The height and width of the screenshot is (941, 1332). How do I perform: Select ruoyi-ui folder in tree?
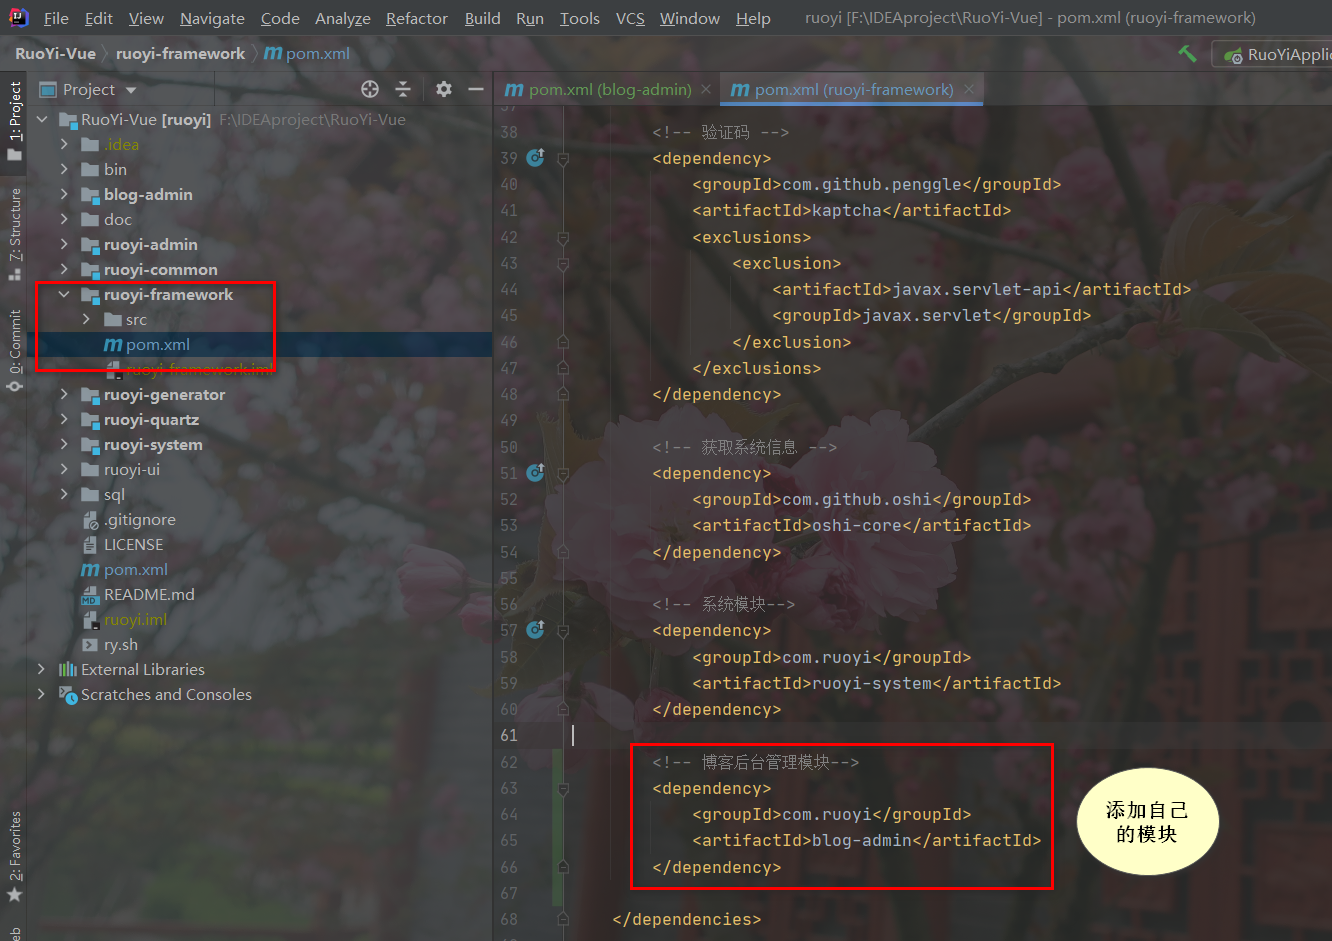[131, 470]
